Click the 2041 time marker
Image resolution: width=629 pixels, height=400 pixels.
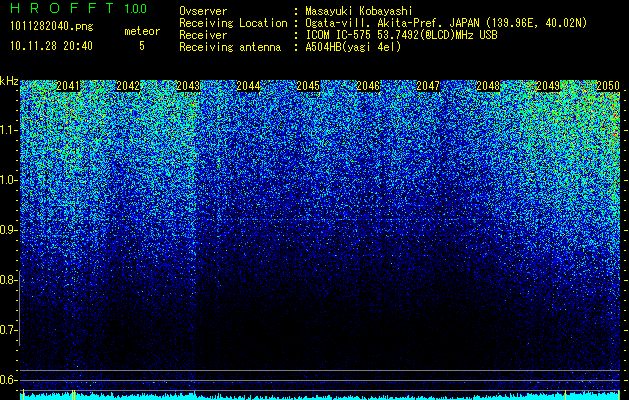[x=68, y=86]
